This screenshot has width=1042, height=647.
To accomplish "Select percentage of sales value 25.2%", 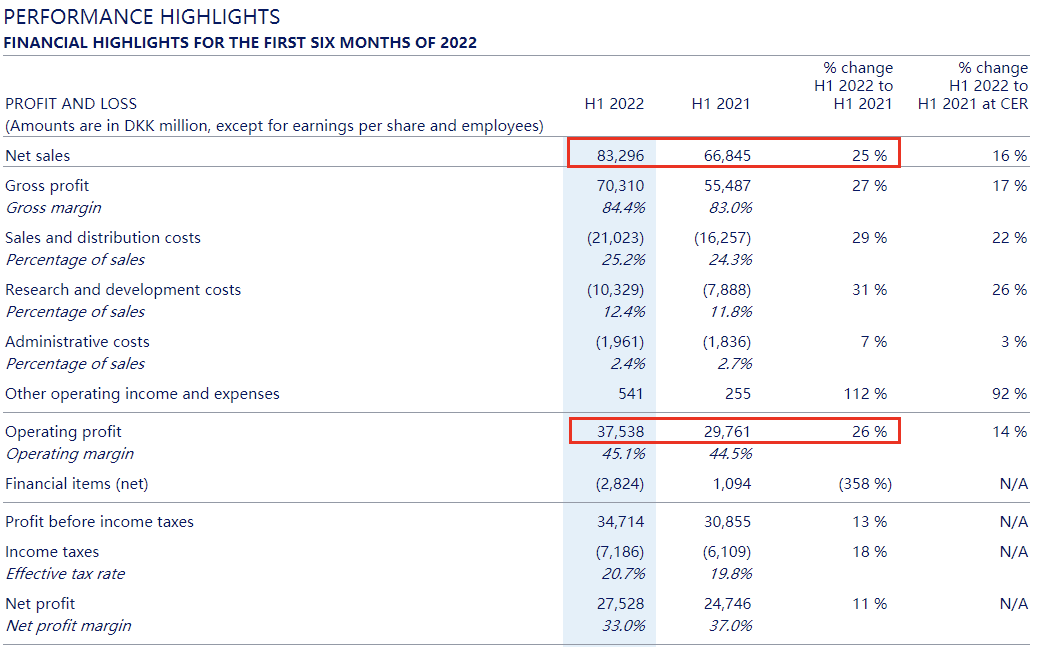I will 623,260.
